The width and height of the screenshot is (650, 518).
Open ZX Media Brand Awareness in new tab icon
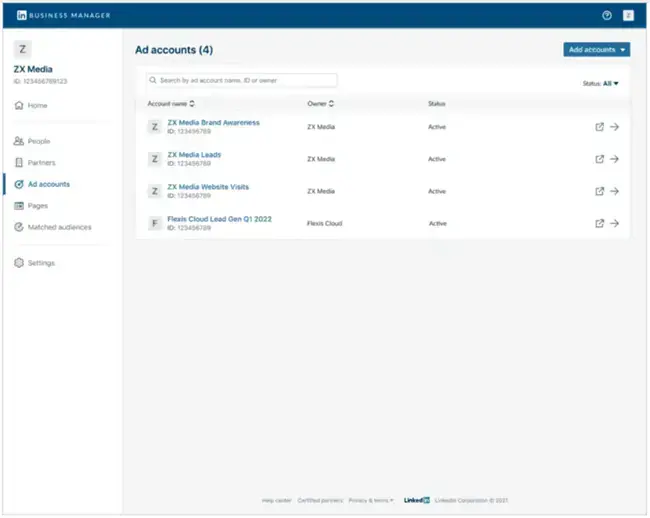[599, 127]
